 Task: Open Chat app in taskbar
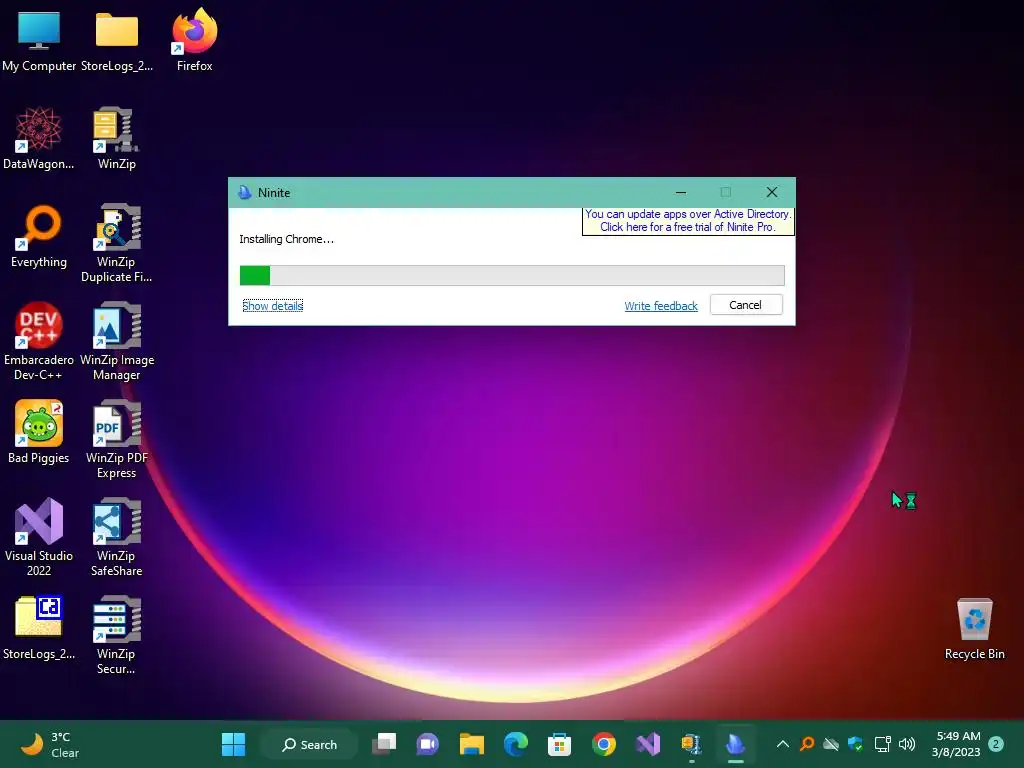(428, 744)
